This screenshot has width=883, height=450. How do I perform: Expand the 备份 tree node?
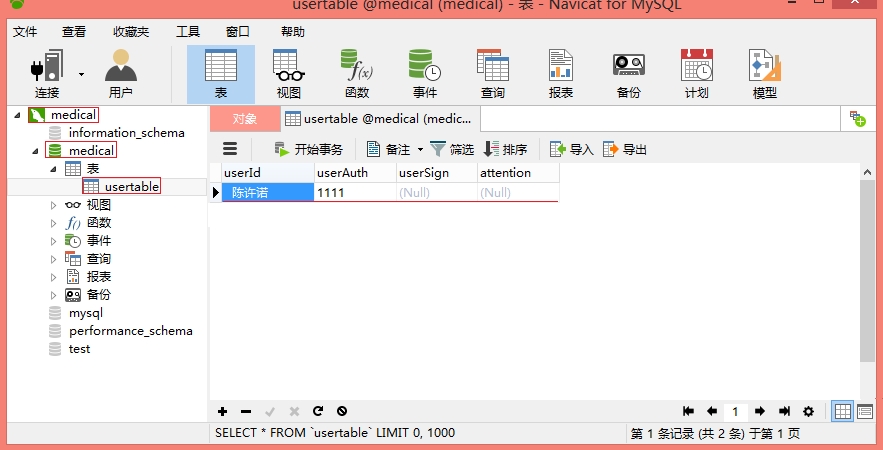pos(53,295)
